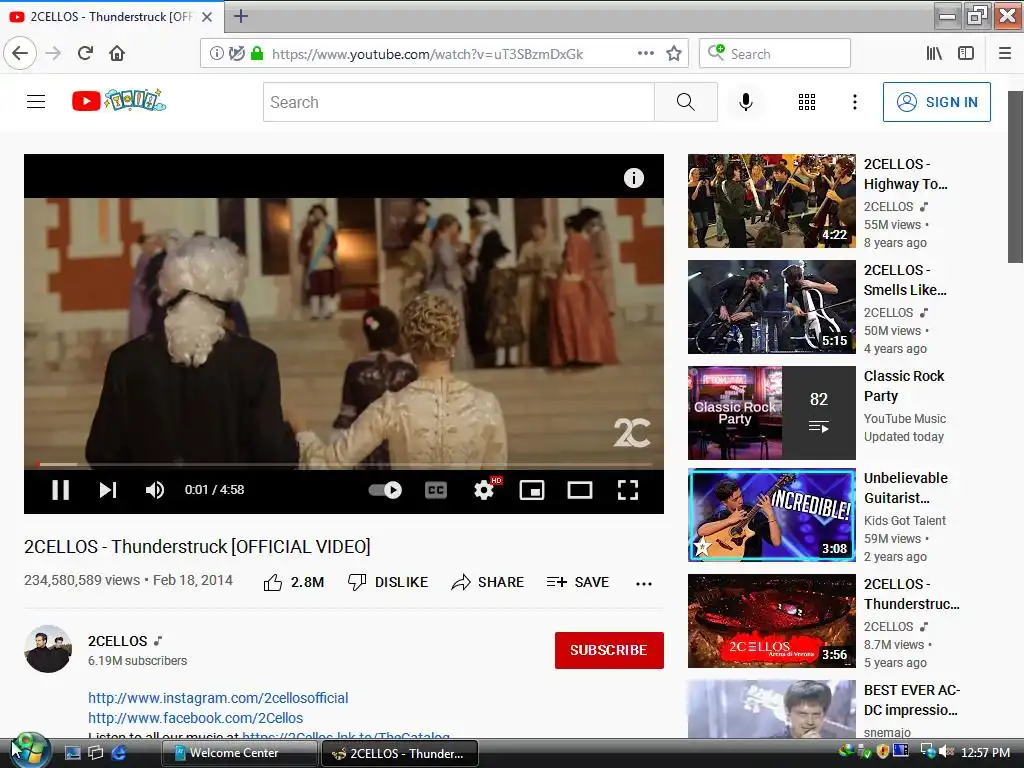Switch to theater mode view

[580, 490]
